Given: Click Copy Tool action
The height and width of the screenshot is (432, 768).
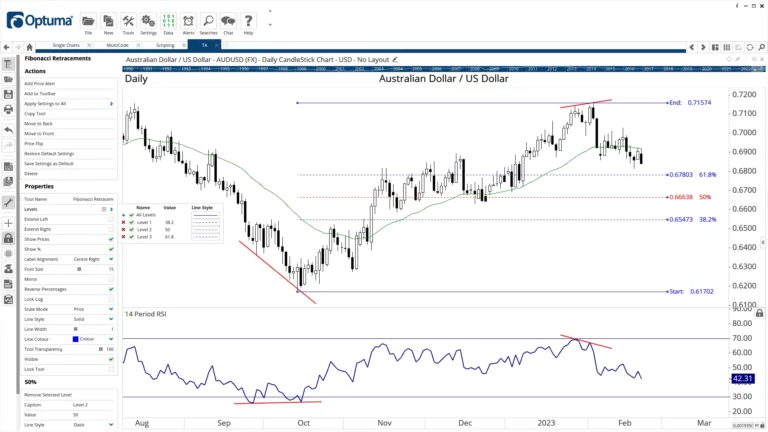Looking at the screenshot, I should pyautogui.click(x=35, y=114).
